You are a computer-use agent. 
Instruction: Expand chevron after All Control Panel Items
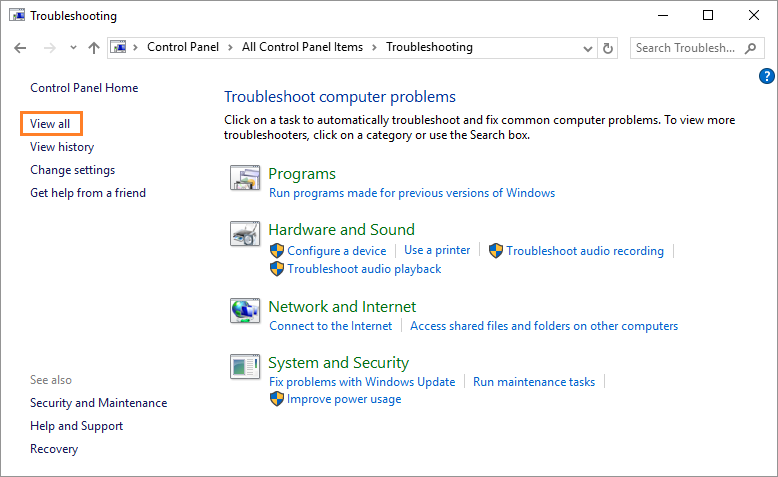[374, 48]
